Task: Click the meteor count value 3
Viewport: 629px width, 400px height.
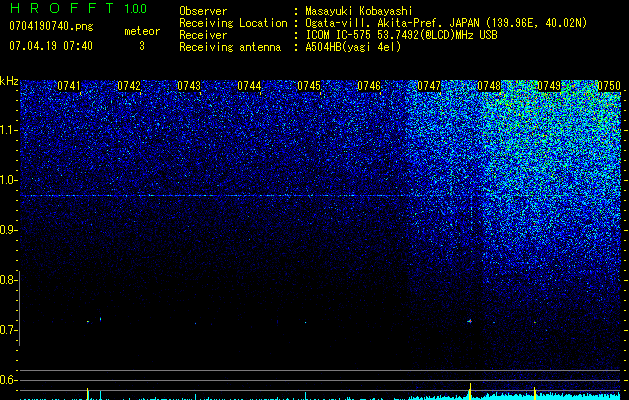Action: pos(142,46)
